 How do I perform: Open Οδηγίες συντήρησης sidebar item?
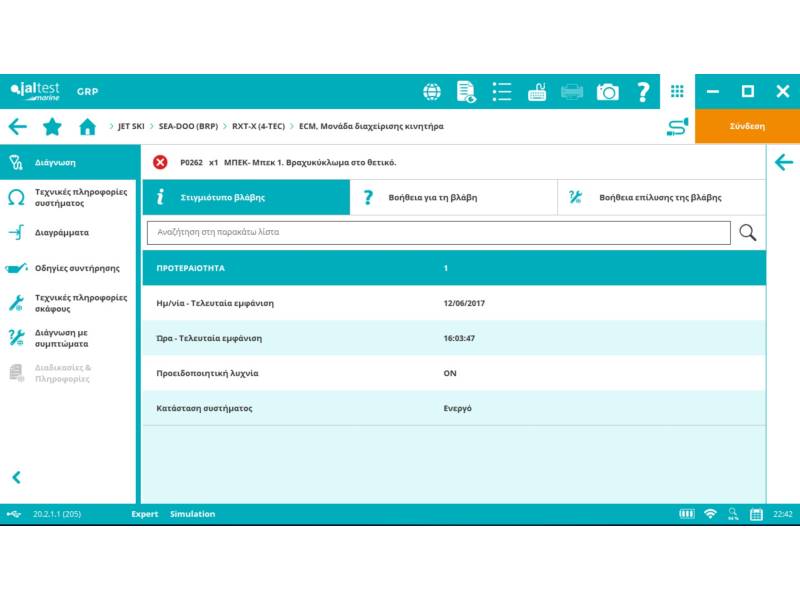(77, 268)
